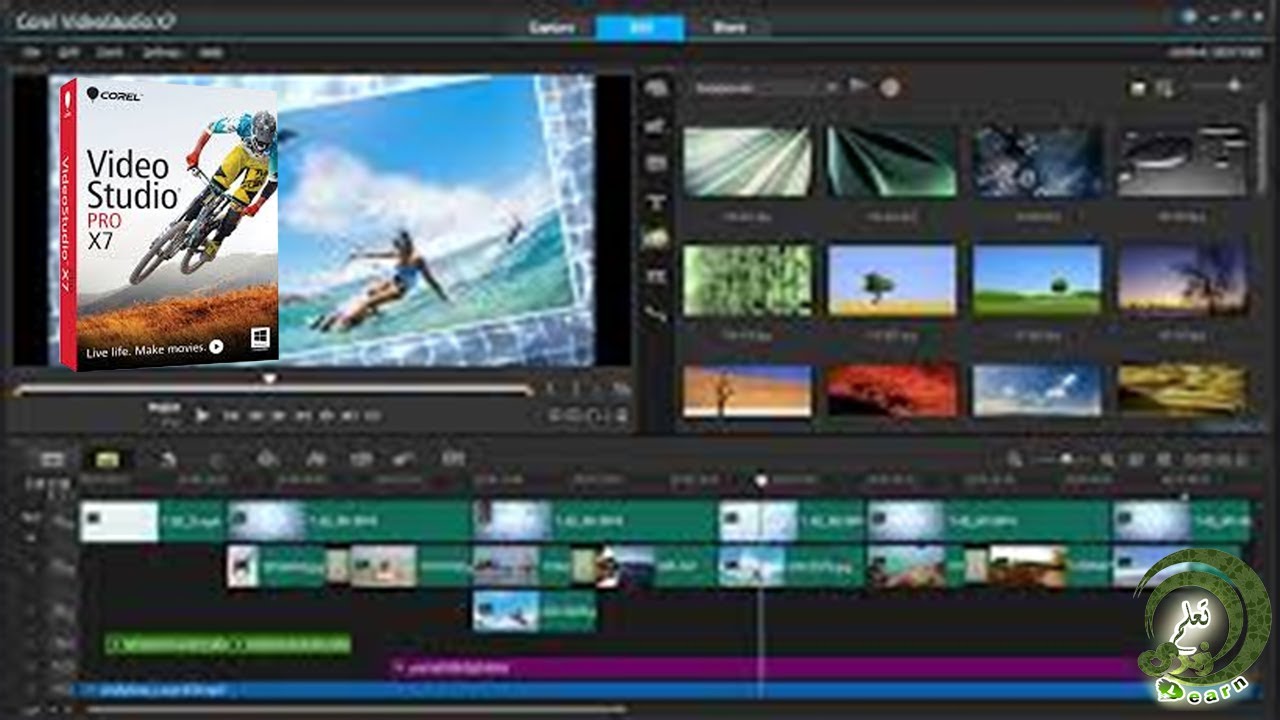Switch to the Share step tab
This screenshot has width=1280, height=720.
tap(729, 27)
